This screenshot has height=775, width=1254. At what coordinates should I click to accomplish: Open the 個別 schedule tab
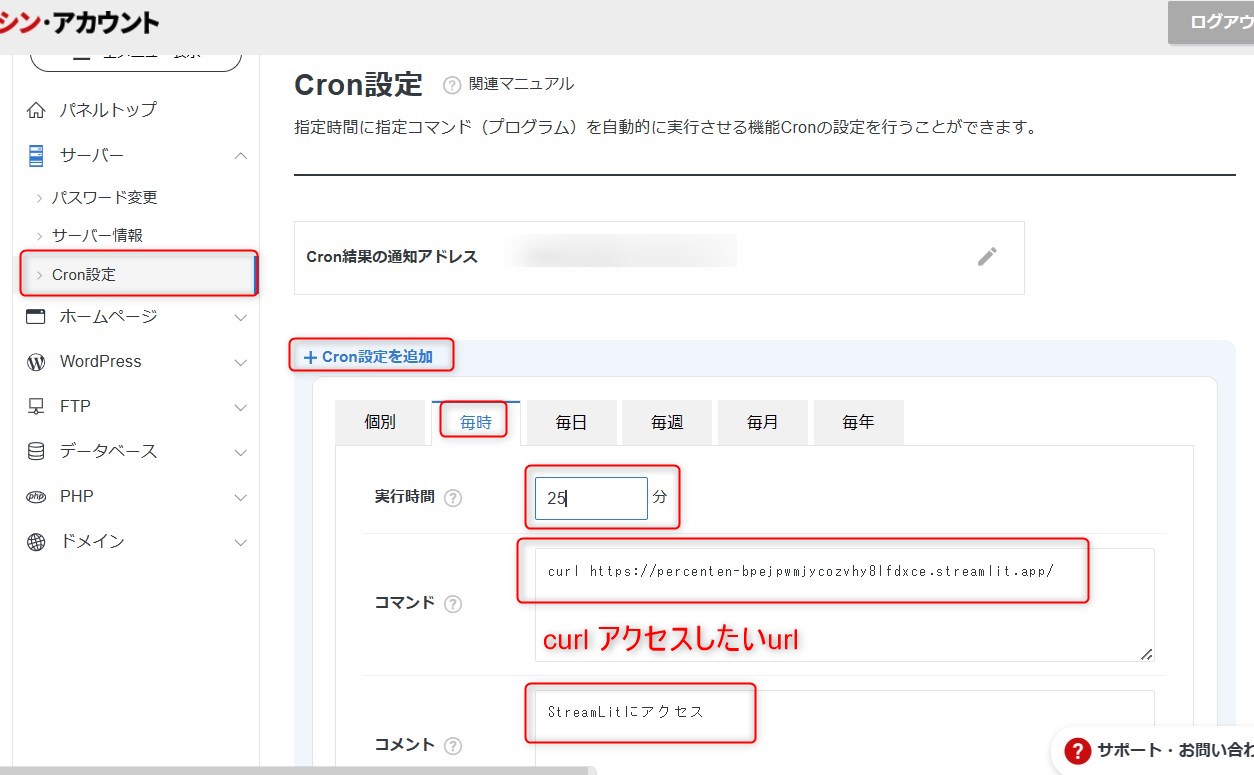click(x=380, y=423)
